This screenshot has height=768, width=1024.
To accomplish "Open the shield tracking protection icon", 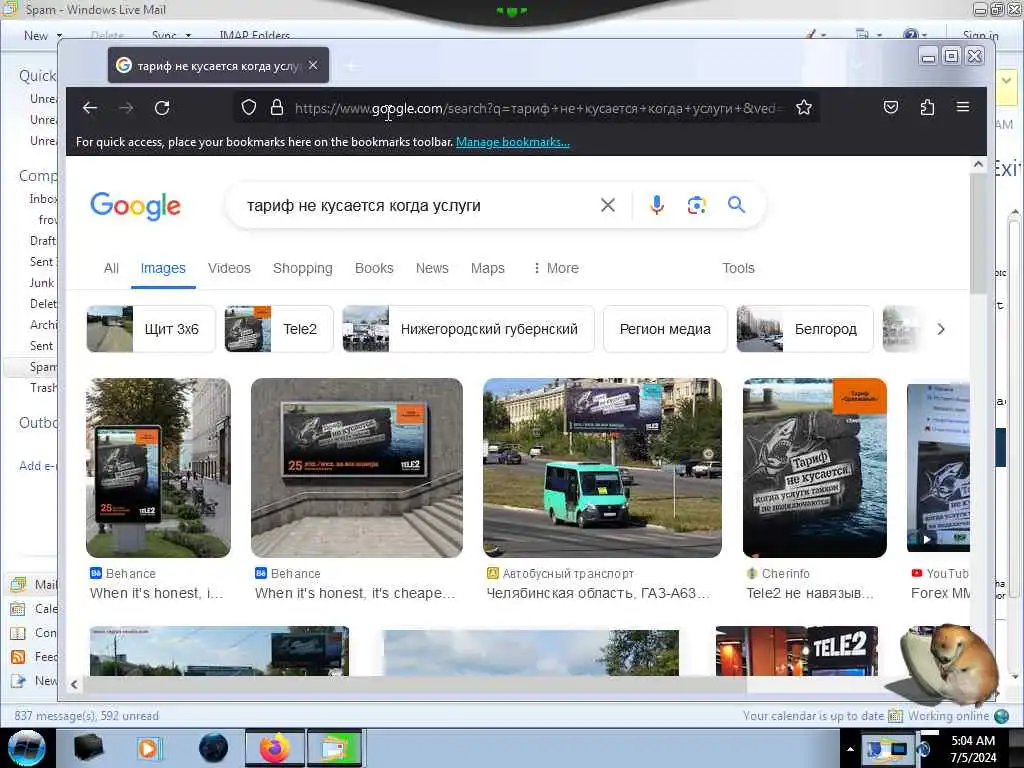I will [x=249, y=107].
